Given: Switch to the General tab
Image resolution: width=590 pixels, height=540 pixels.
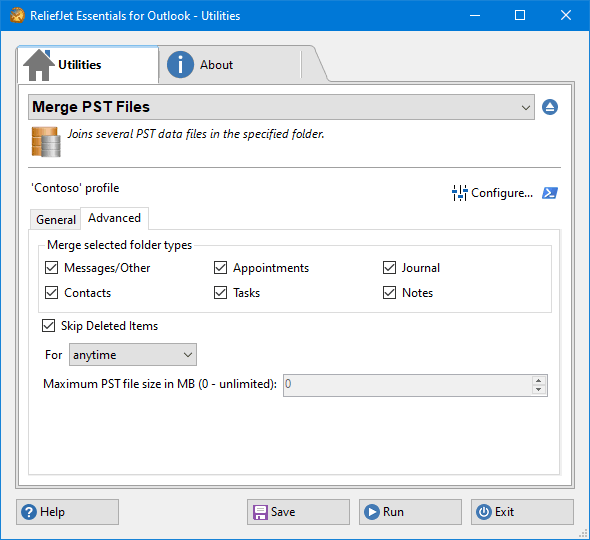Looking at the screenshot, I should click(56, 219).
